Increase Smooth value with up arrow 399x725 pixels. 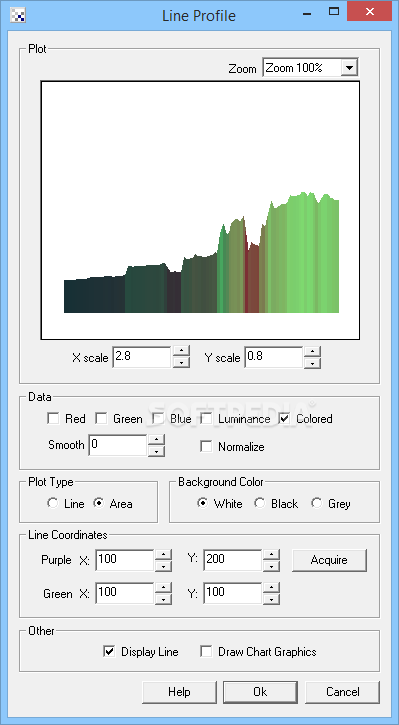pos(157,439)
